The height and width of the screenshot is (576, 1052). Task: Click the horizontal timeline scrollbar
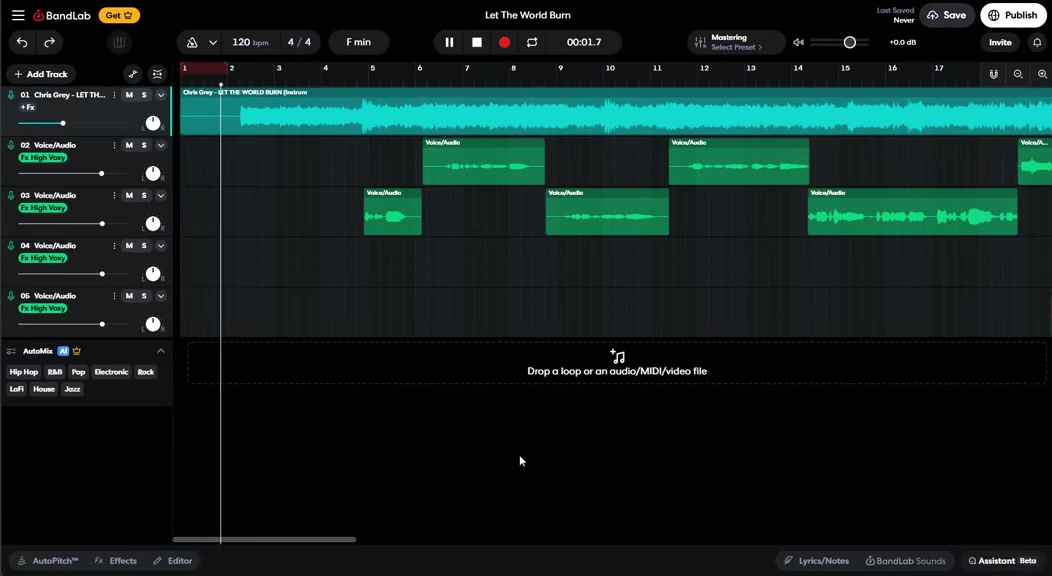tap(264, 539)
